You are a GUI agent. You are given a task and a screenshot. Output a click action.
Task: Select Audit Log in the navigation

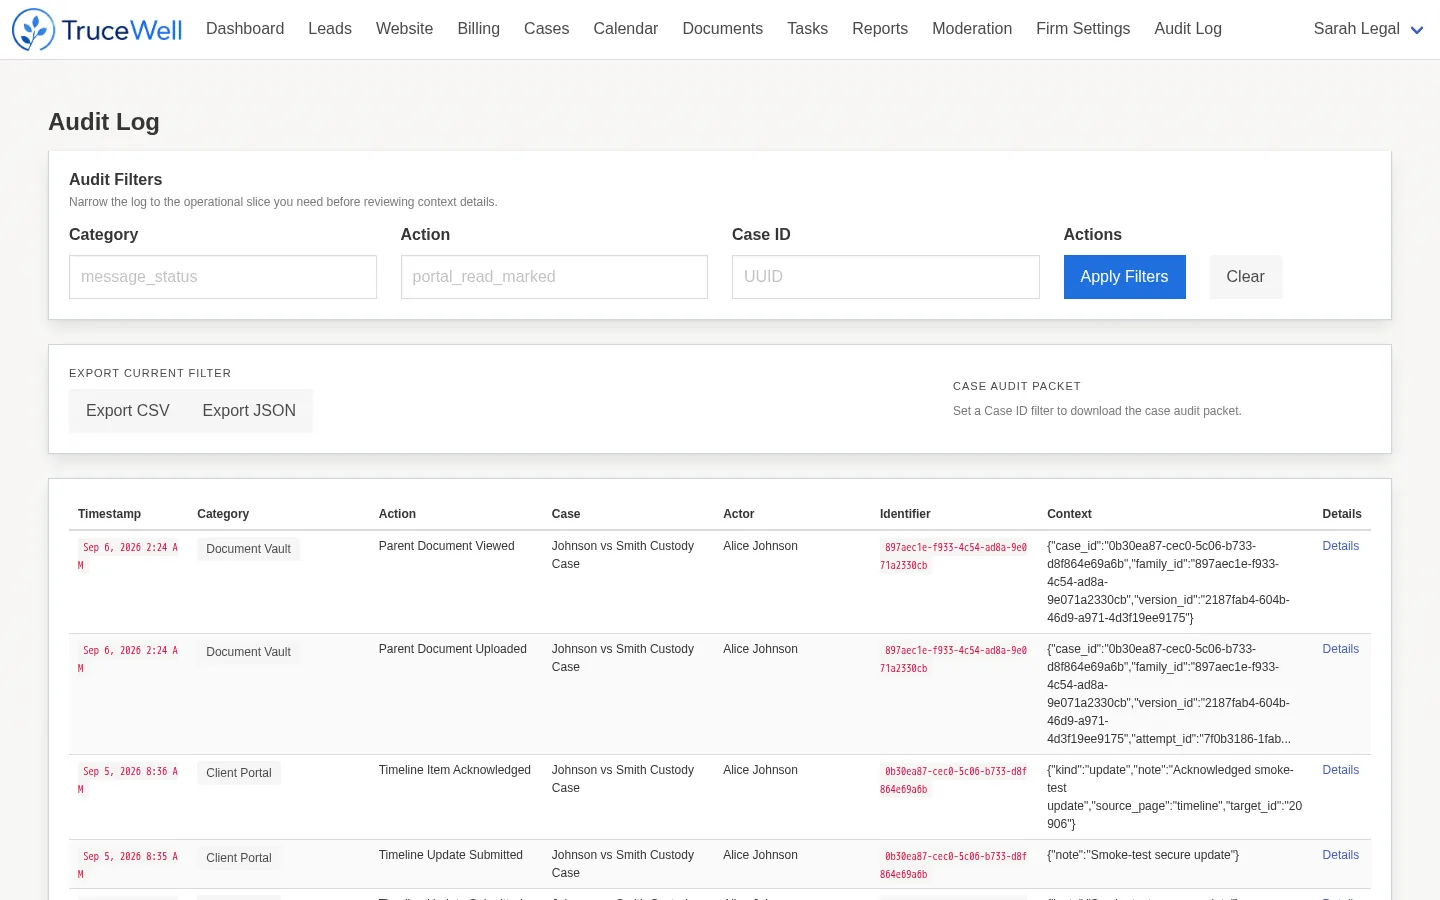tap(1188, 29)
